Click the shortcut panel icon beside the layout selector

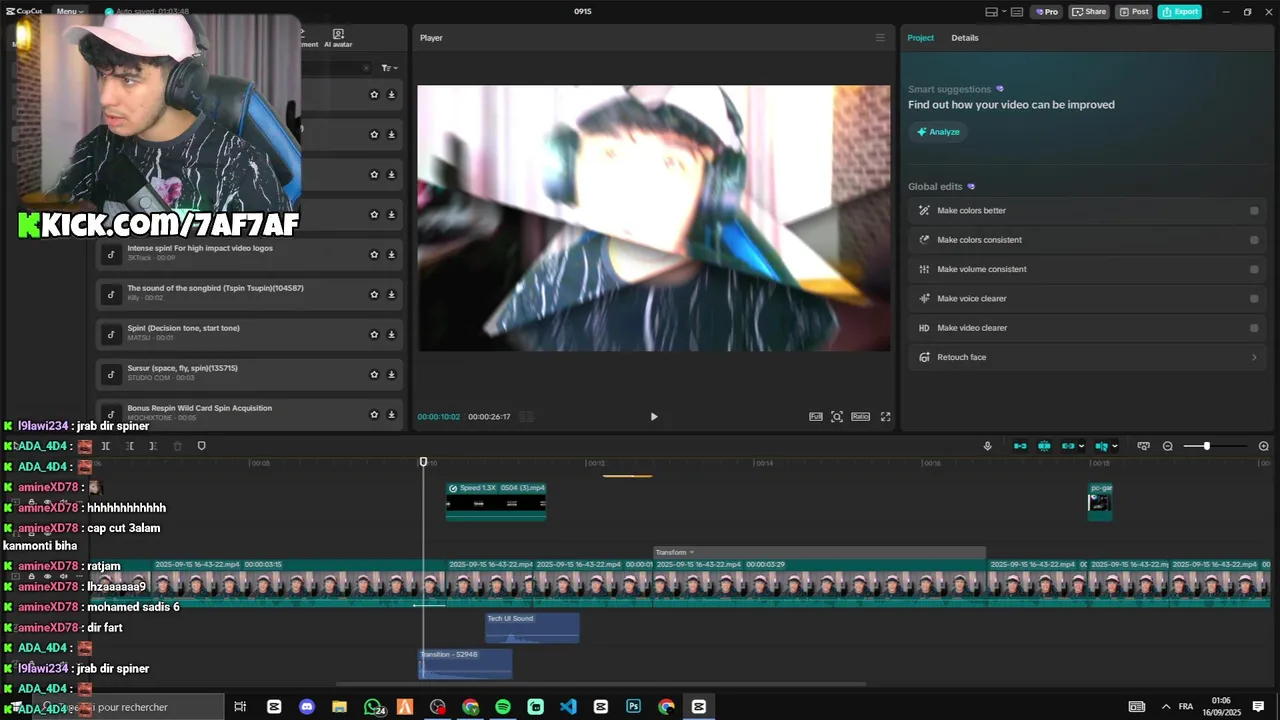tap(1017, 12)
